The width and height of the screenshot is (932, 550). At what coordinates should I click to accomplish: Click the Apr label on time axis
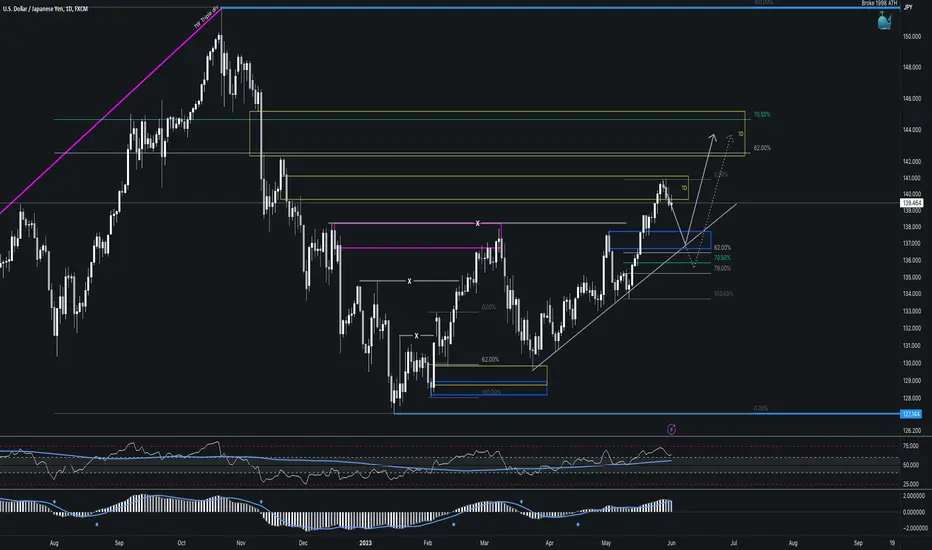[x=549, y=543]
